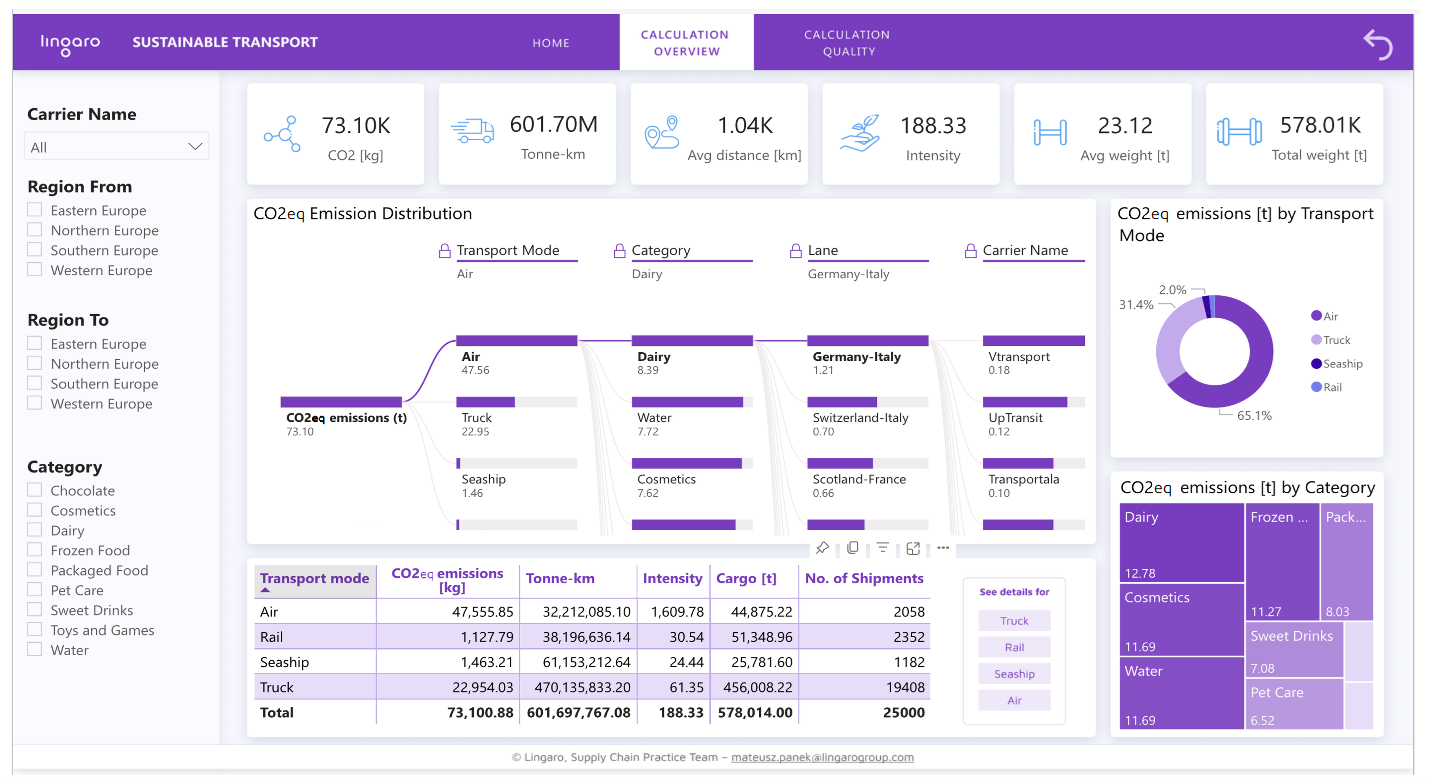
Task: Click the truck icon on Tonne-km card
Action: 472,131
